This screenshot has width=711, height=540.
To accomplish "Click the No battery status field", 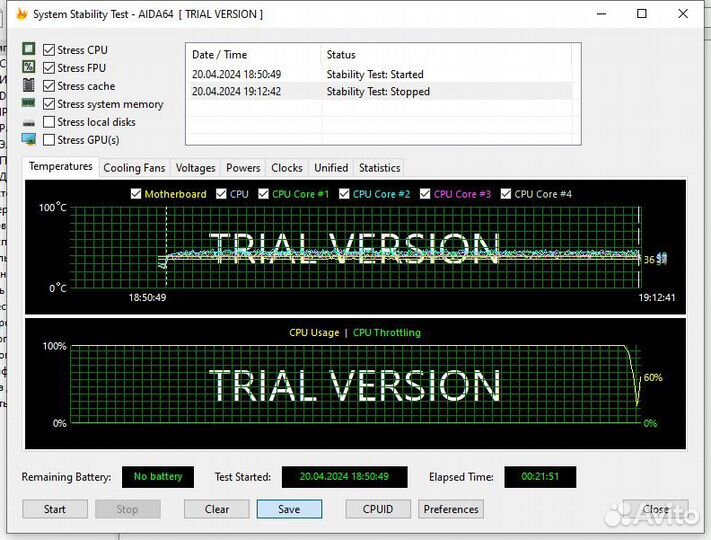I will [x=158, y=477].
